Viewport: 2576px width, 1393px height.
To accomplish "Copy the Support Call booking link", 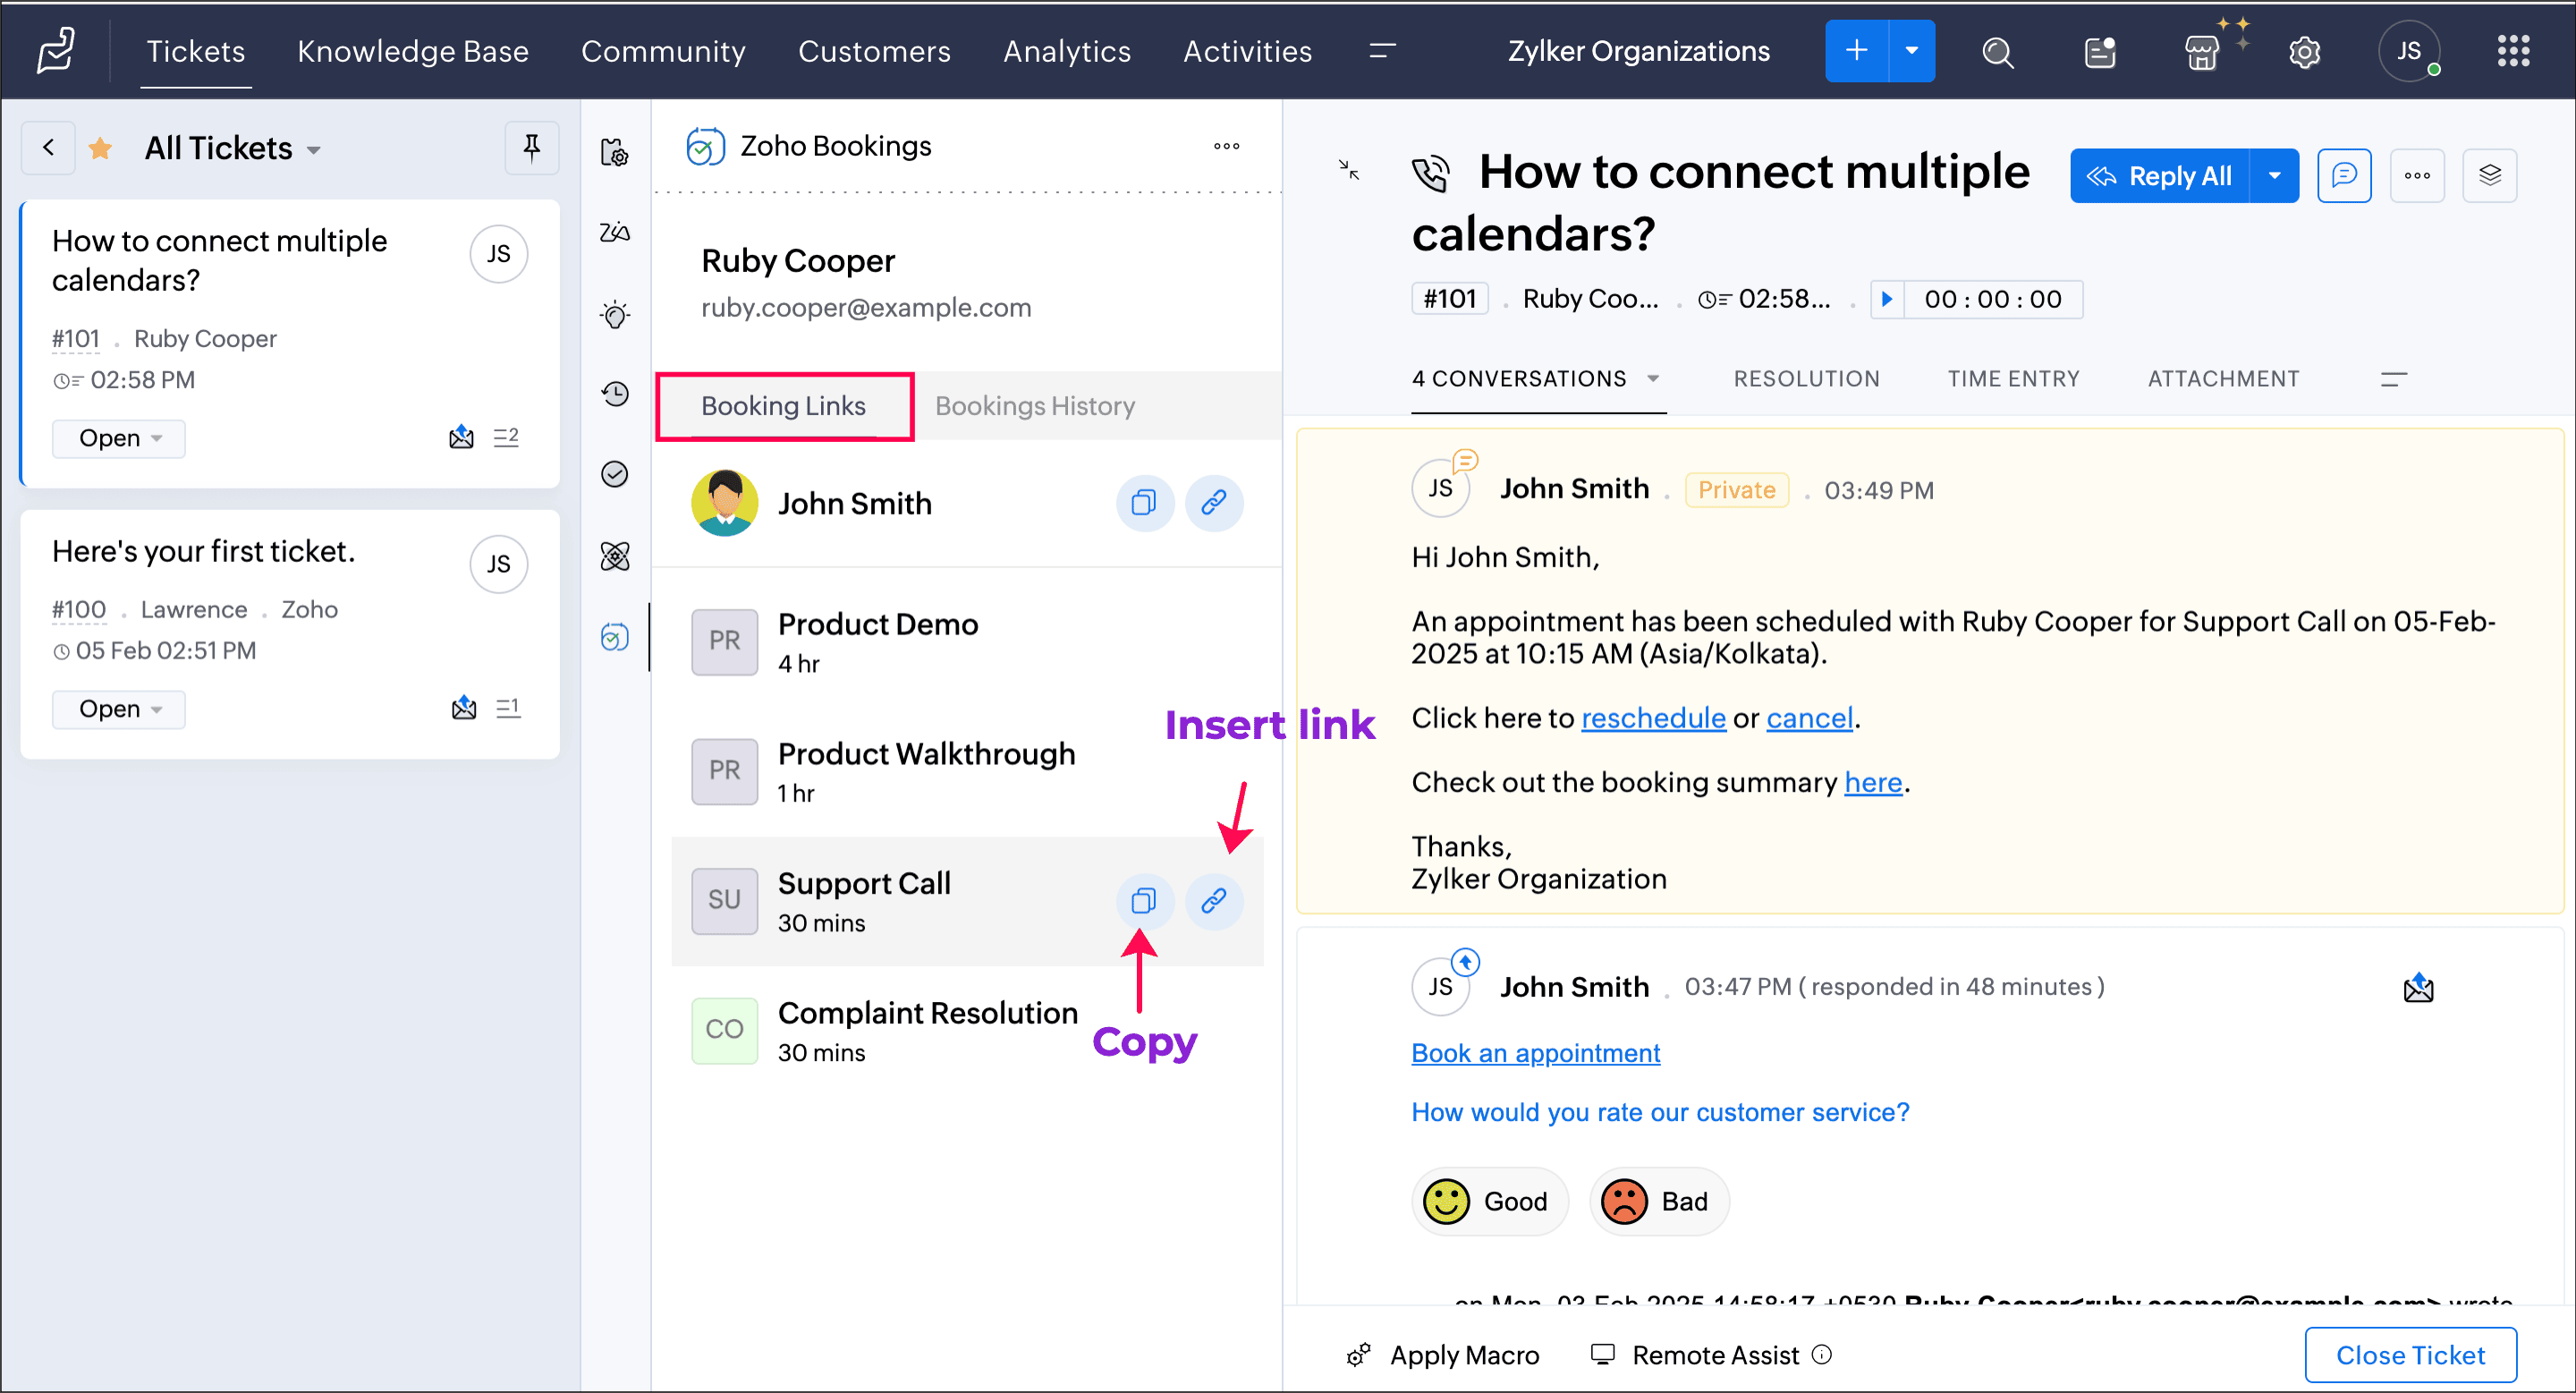I will point(1143,901).
